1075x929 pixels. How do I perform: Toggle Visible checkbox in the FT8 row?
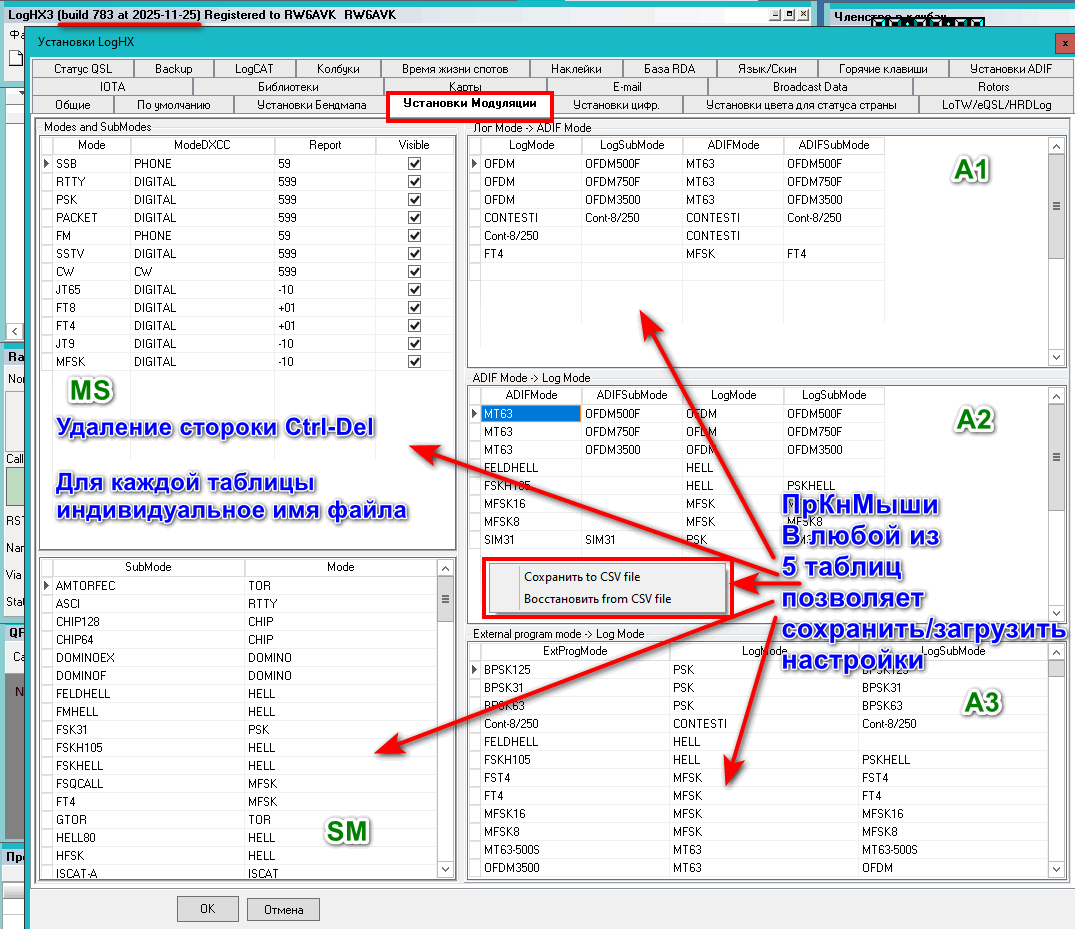click(414, 308)
